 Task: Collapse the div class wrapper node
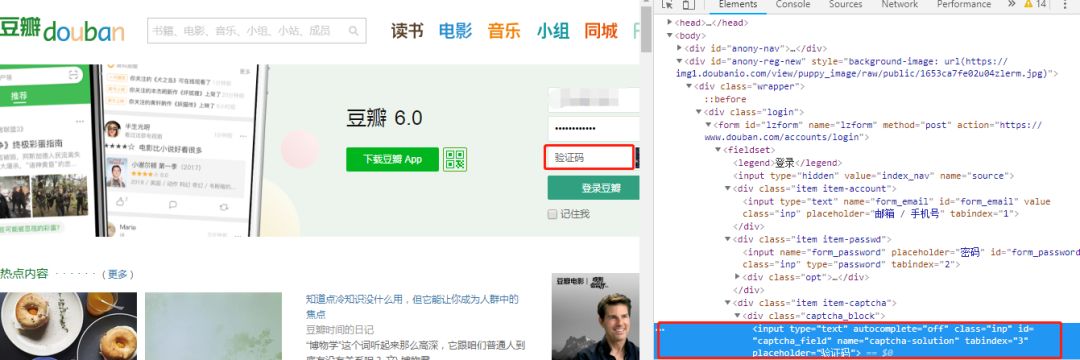click(x=689, y=86)
